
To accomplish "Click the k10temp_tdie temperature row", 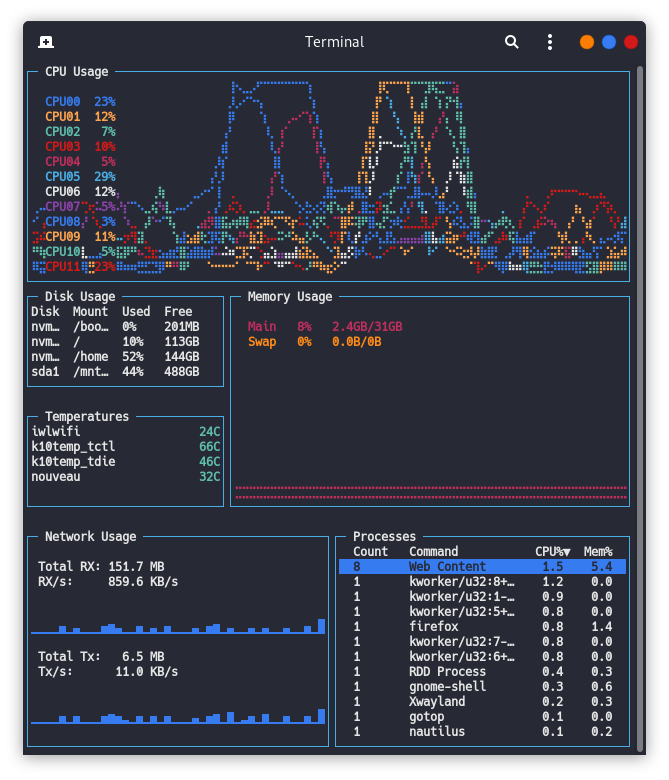I will point(125,462).
